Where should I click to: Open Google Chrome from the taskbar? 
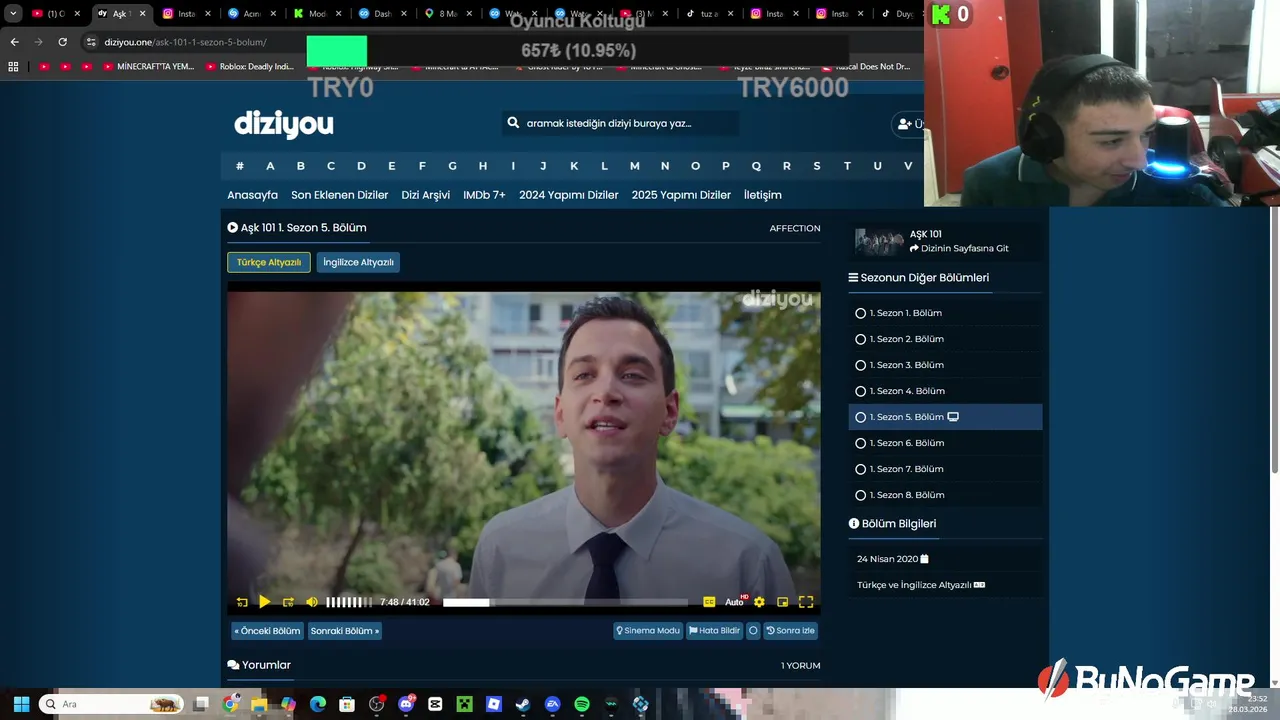point(231,704)
